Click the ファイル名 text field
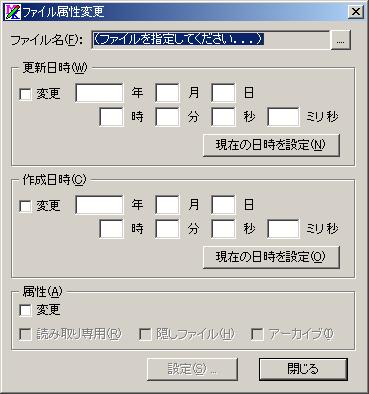This screenshot has height=394, width=369. (210, 40)
